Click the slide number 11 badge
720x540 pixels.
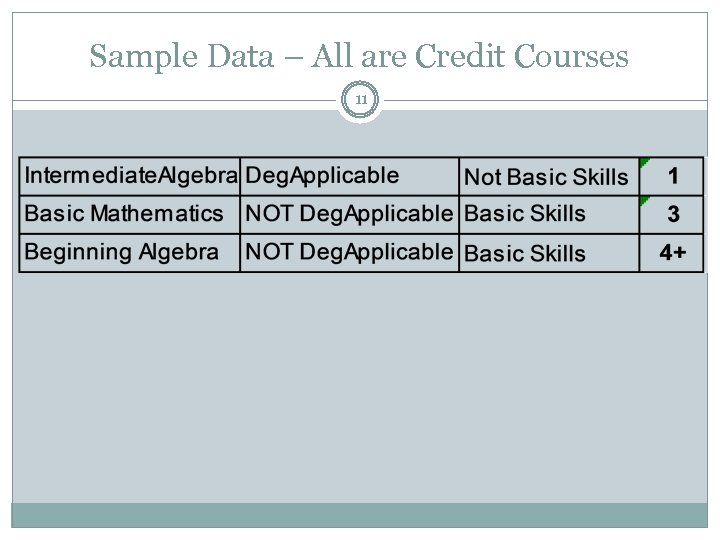click(360, 100)
